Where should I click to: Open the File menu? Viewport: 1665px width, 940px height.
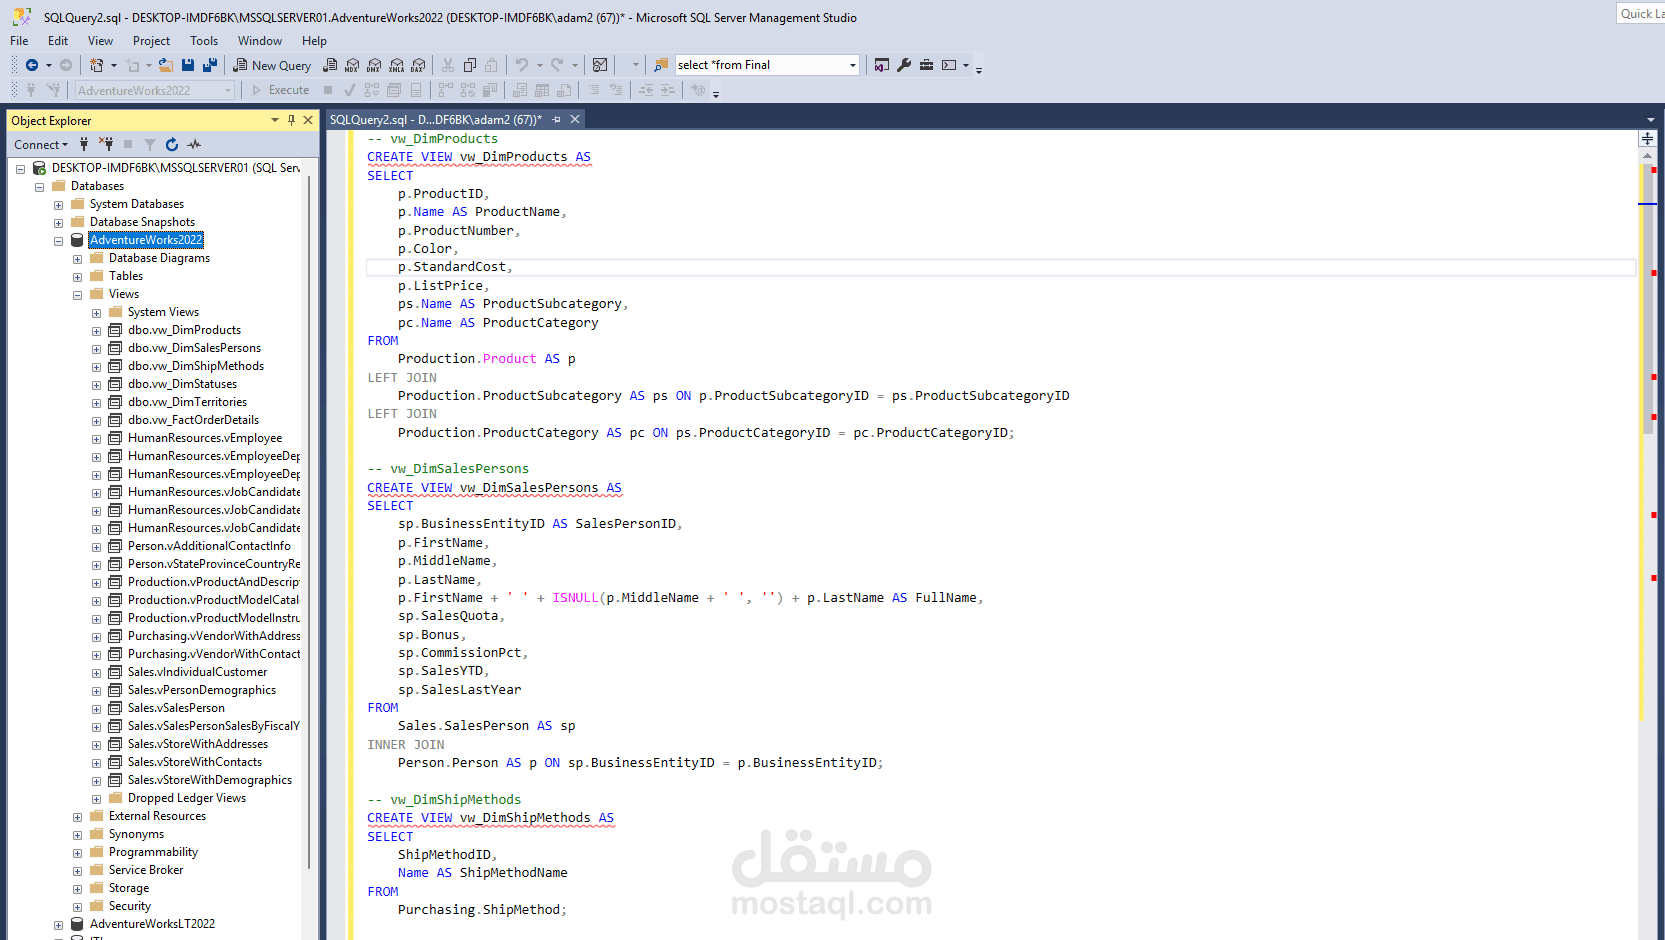pos(19,41)
